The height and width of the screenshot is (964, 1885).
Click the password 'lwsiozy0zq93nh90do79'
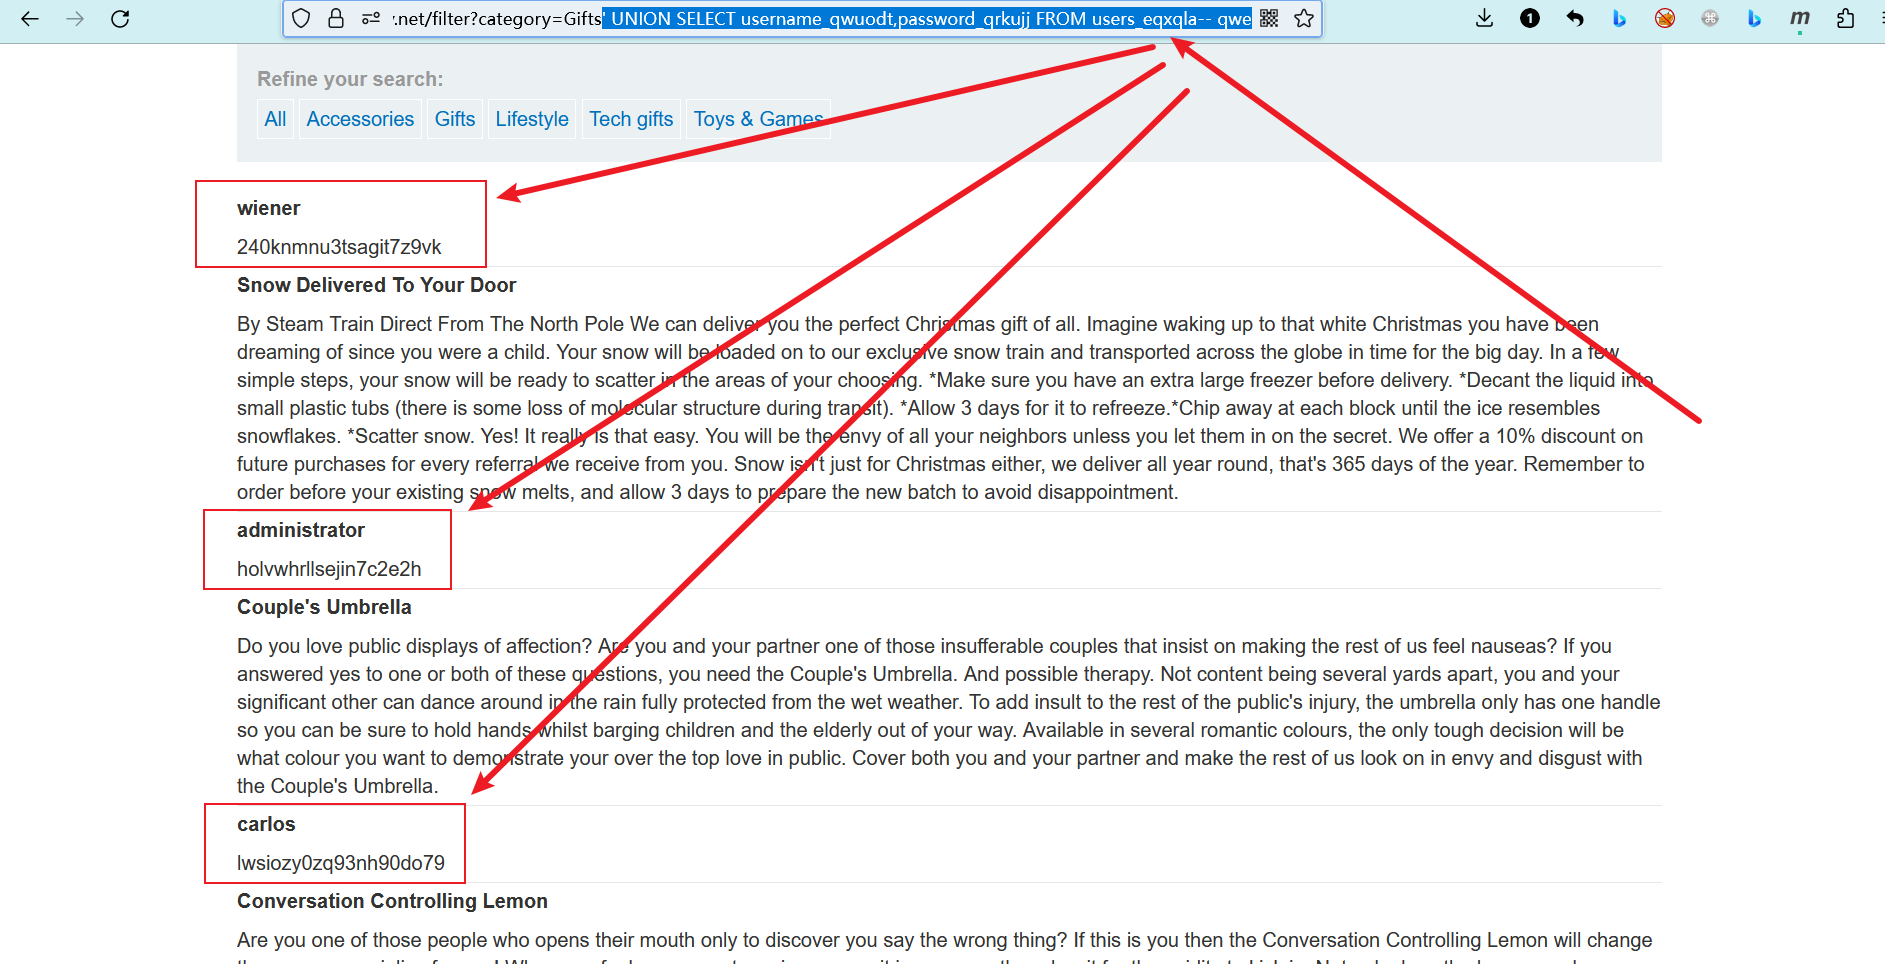pyautogui.click(x=341, y=863)
